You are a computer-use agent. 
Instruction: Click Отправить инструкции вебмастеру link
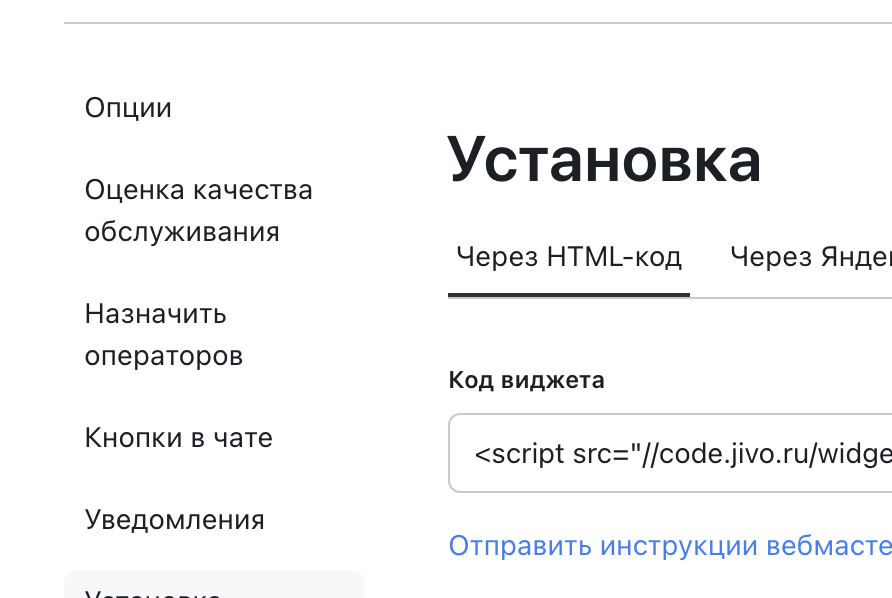click(x=670, y=546)
